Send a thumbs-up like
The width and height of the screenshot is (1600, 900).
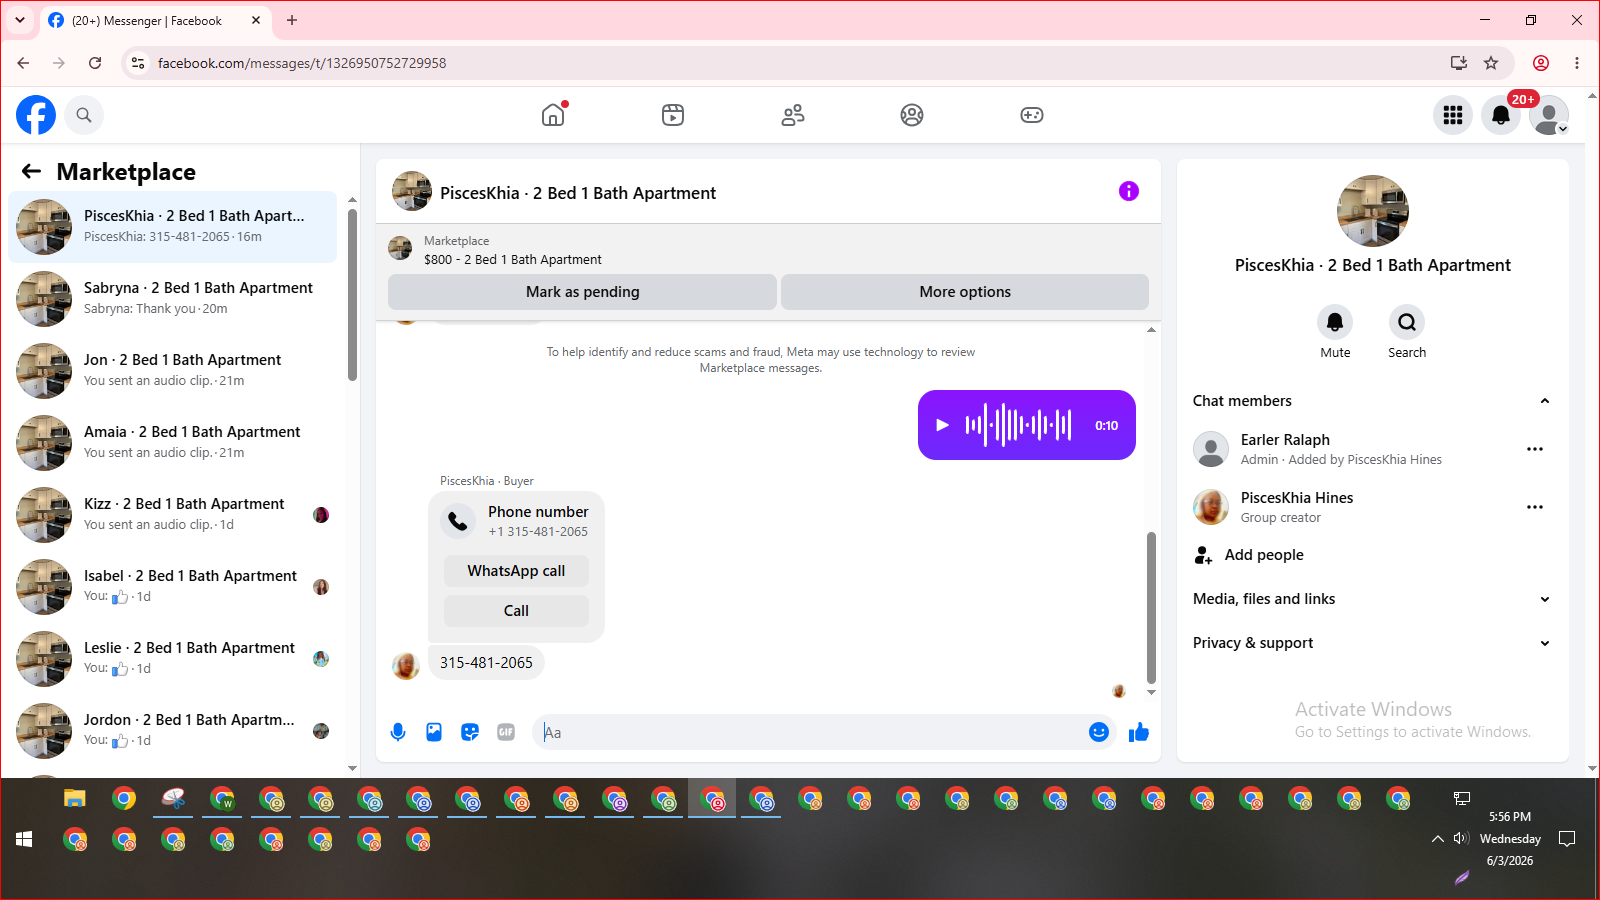(1139, 732)
